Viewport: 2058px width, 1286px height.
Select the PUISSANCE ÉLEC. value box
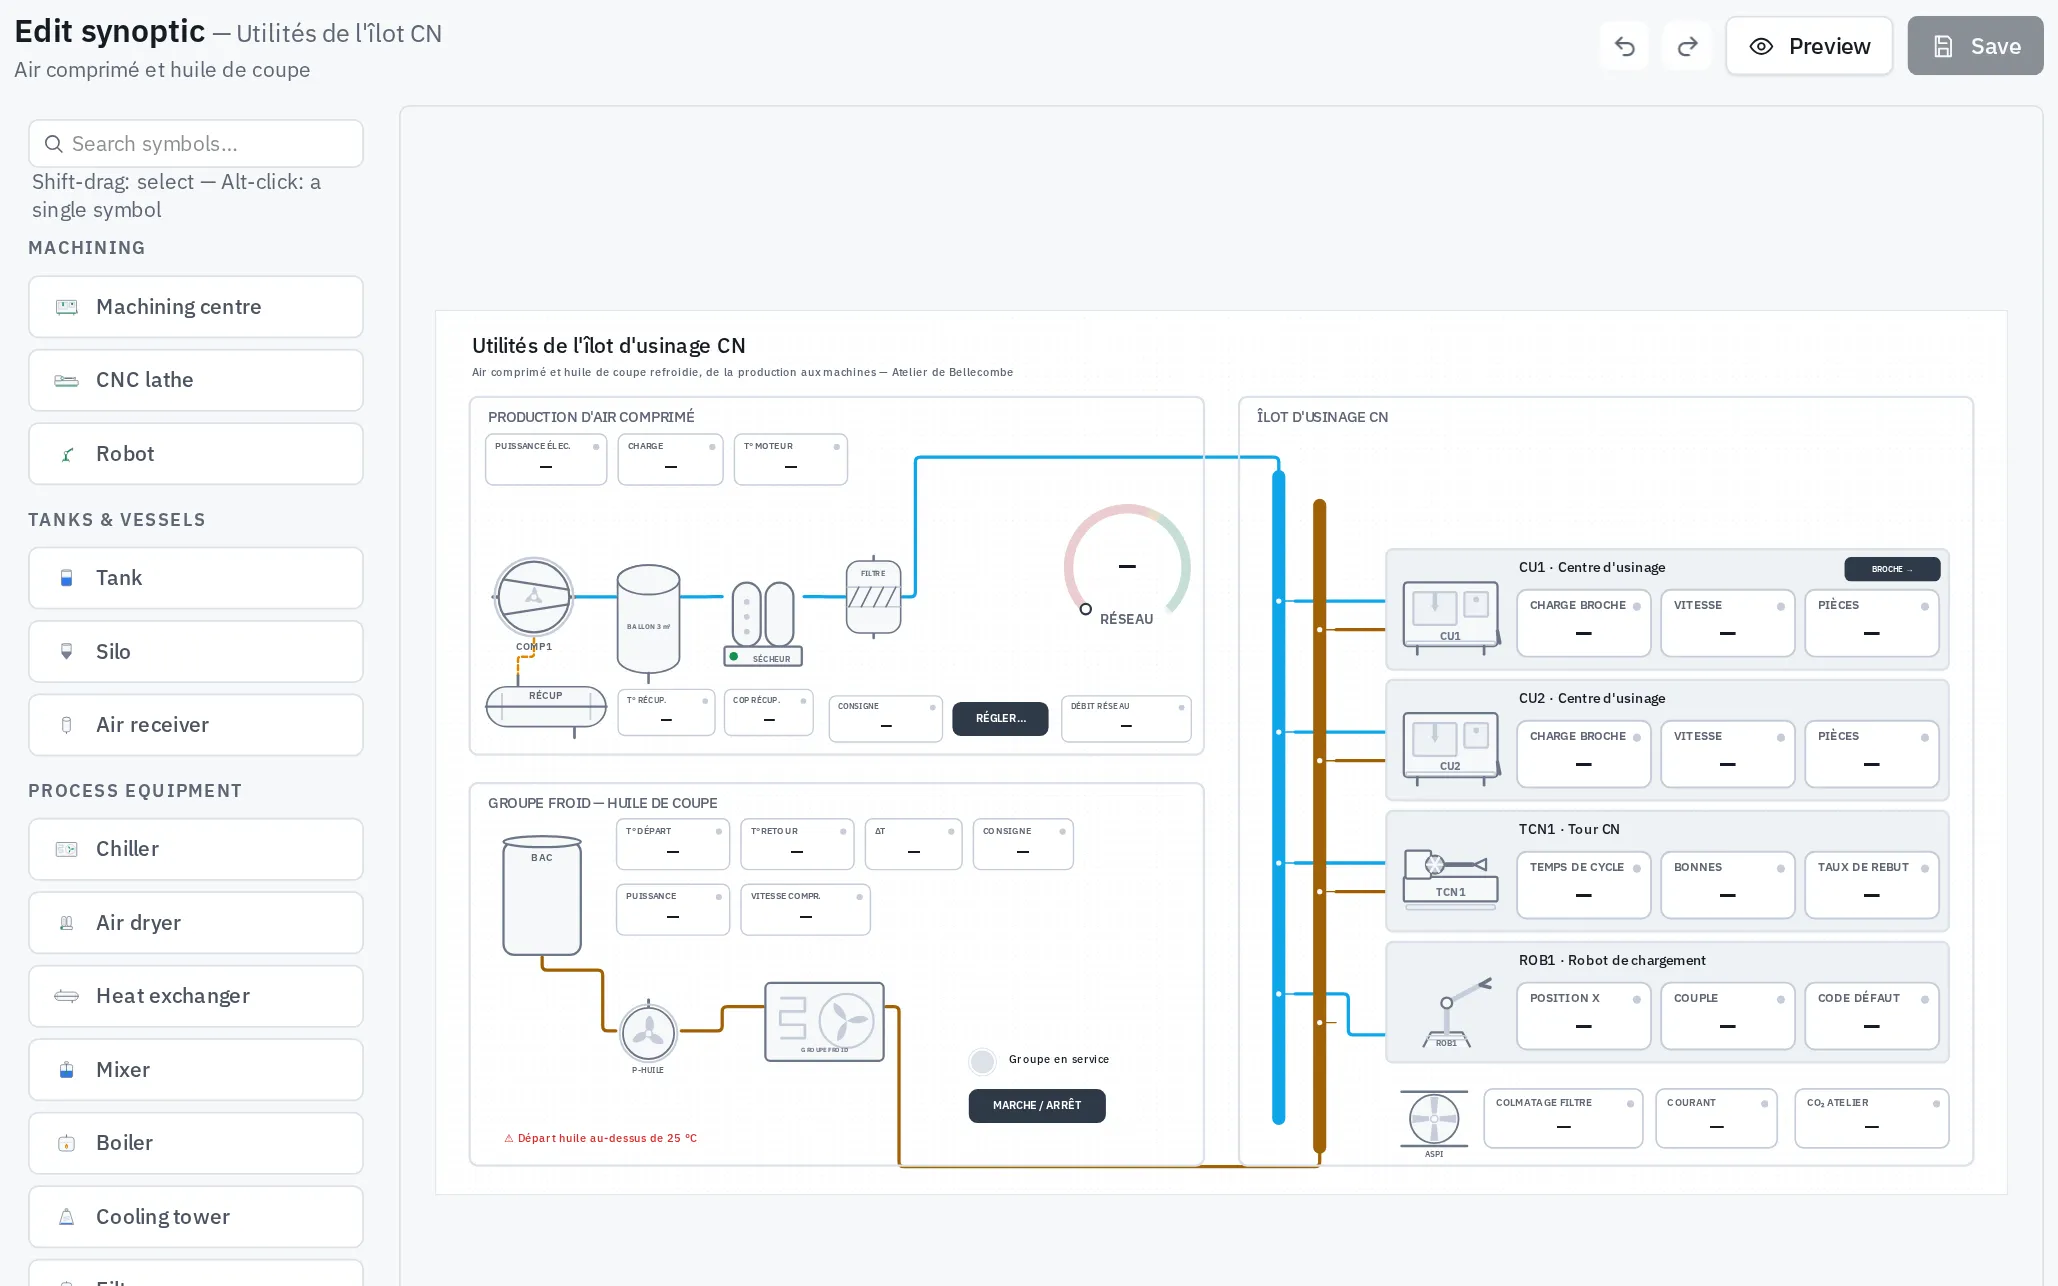(x=546, y=459)
